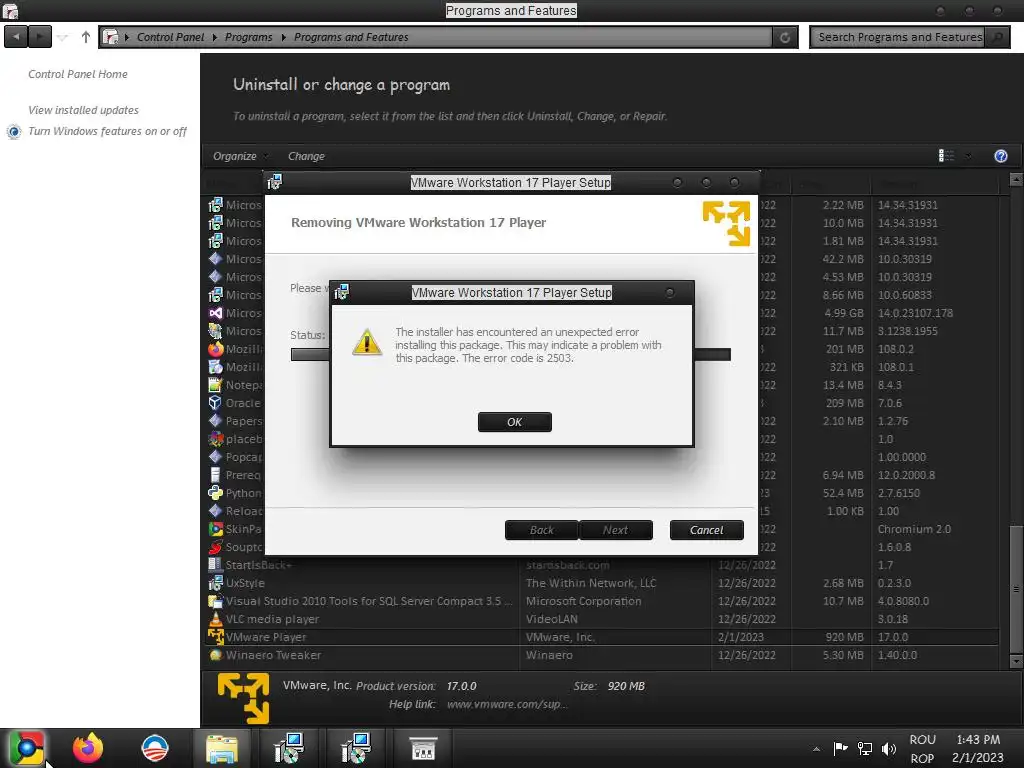Image resolution: width=1024 pixels, height=768 pixels.
Task: Click the volume speaker tray icon
Action: point(889,748)
